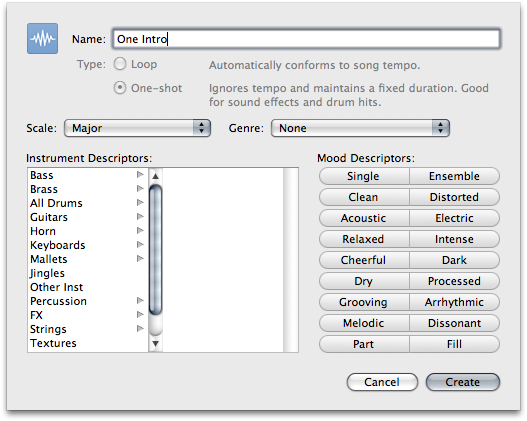The width and height of the screenshot is (527, 421).
Task: Click the instrument list scrollbar thumb
Action: point(155,250)
